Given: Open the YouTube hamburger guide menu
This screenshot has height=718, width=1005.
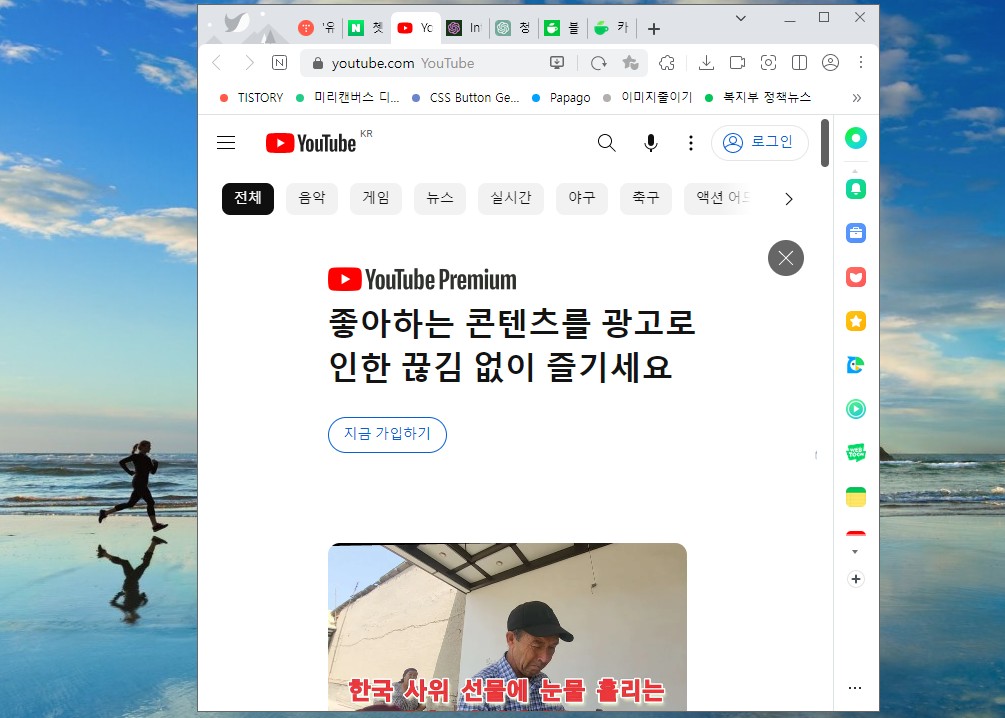Looking at the screenshot, I should point(226,142).
